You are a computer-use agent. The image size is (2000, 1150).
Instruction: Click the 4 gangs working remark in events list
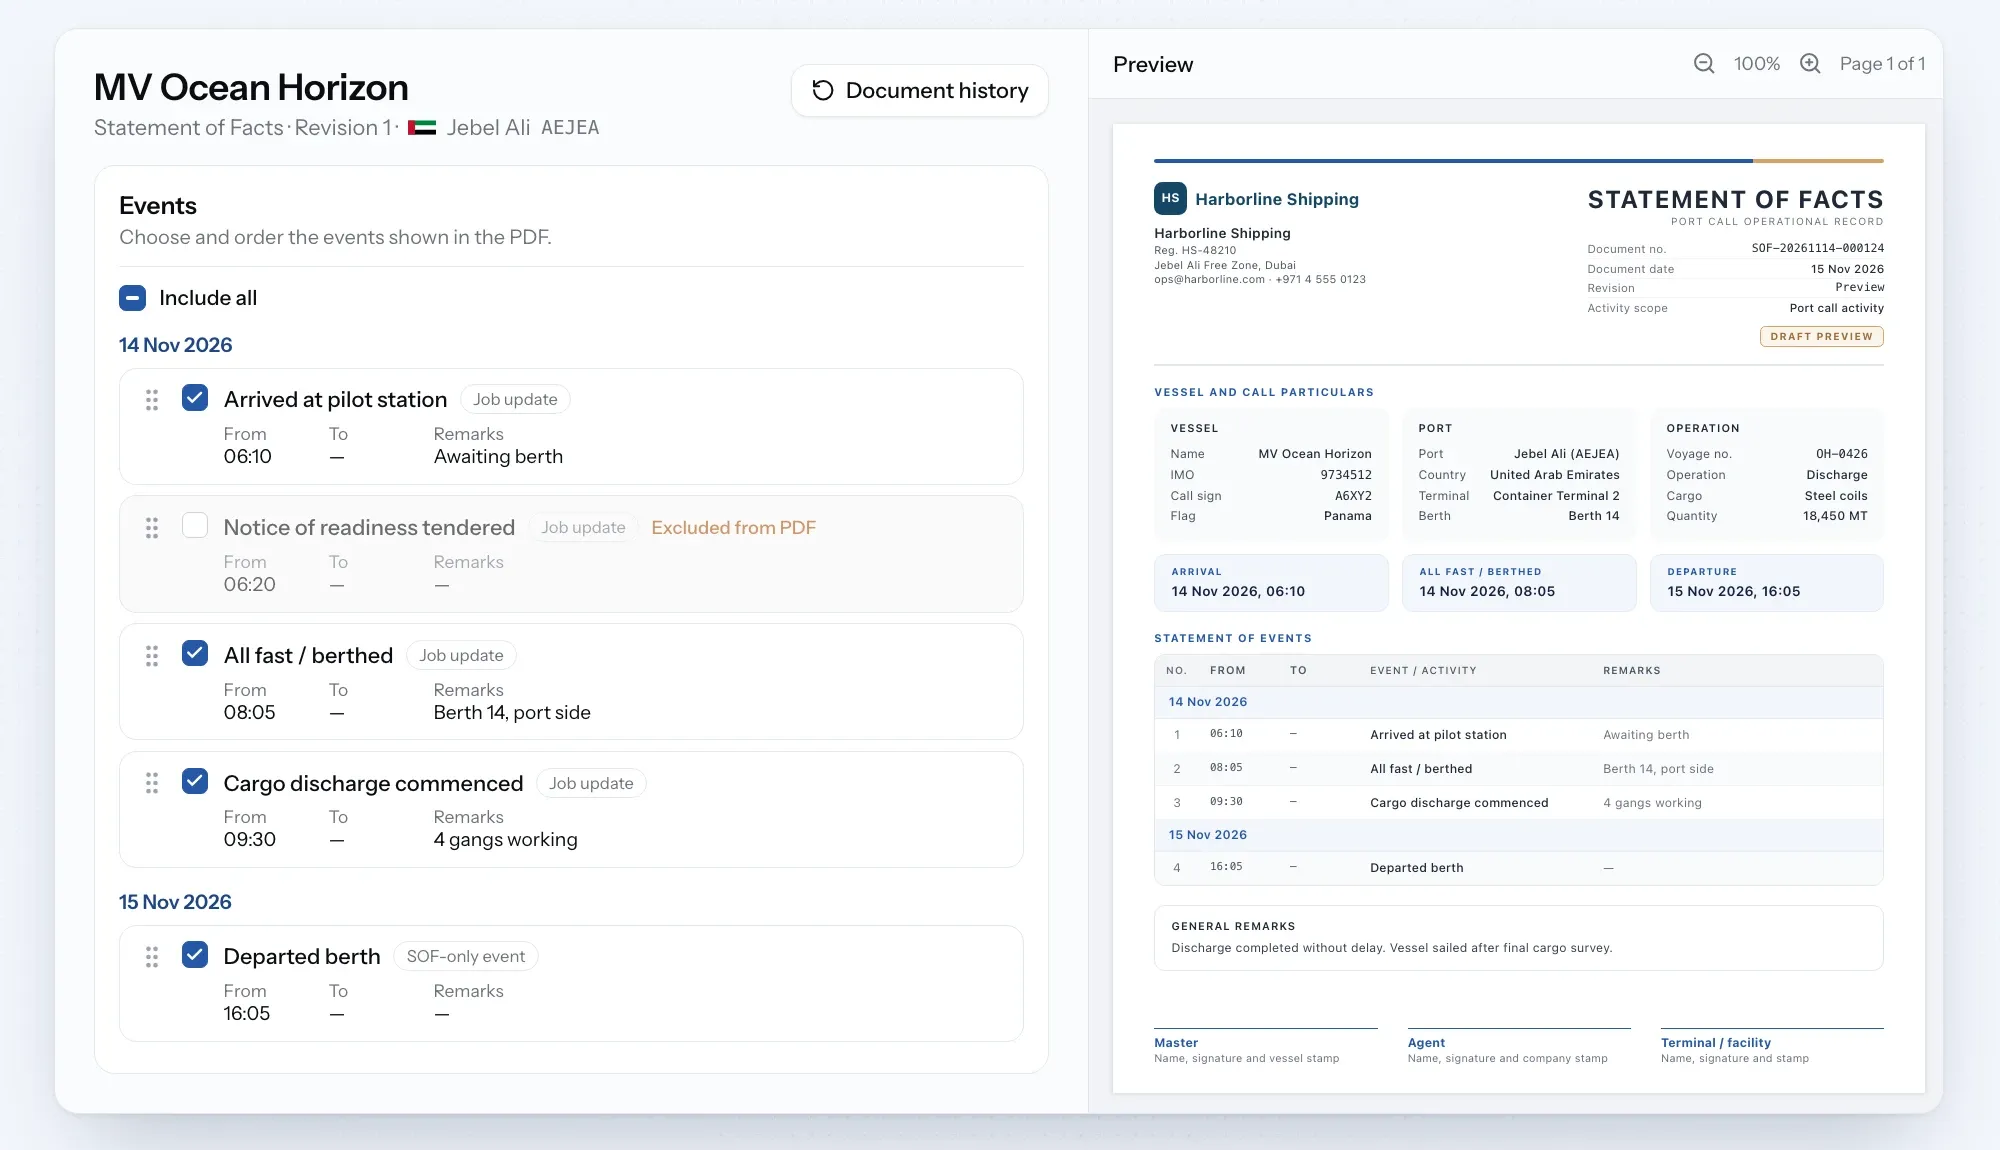coord(505,840)
